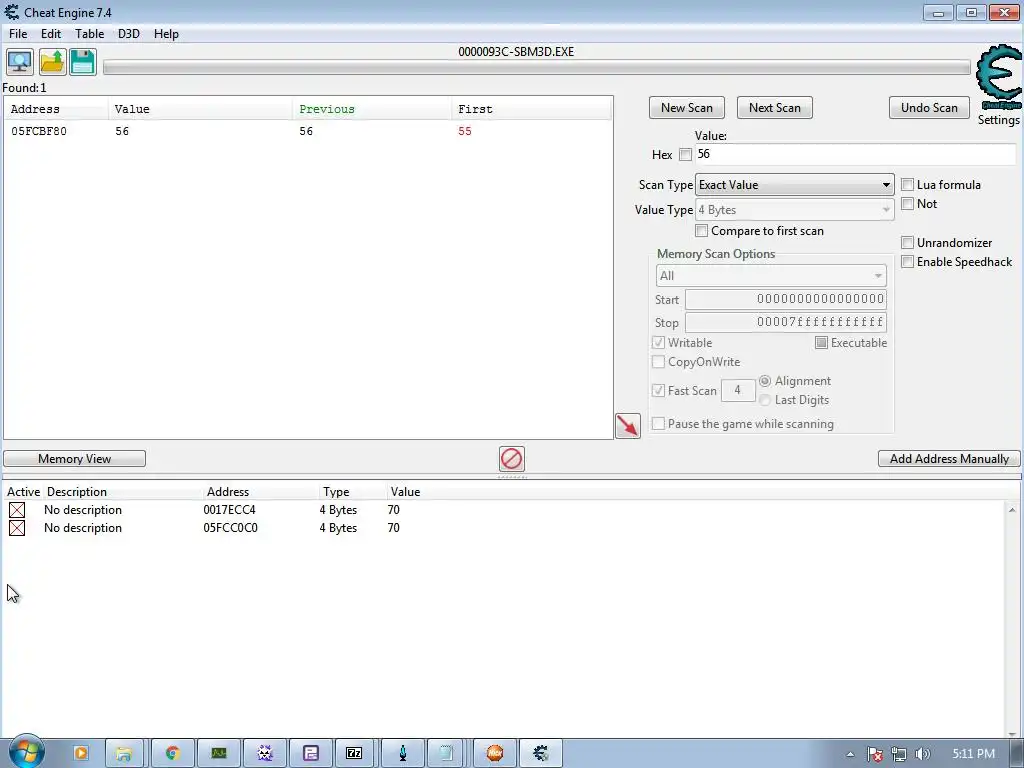
Task: Open Windows Explorer from the taskbar
Action: tap(123, 754)
